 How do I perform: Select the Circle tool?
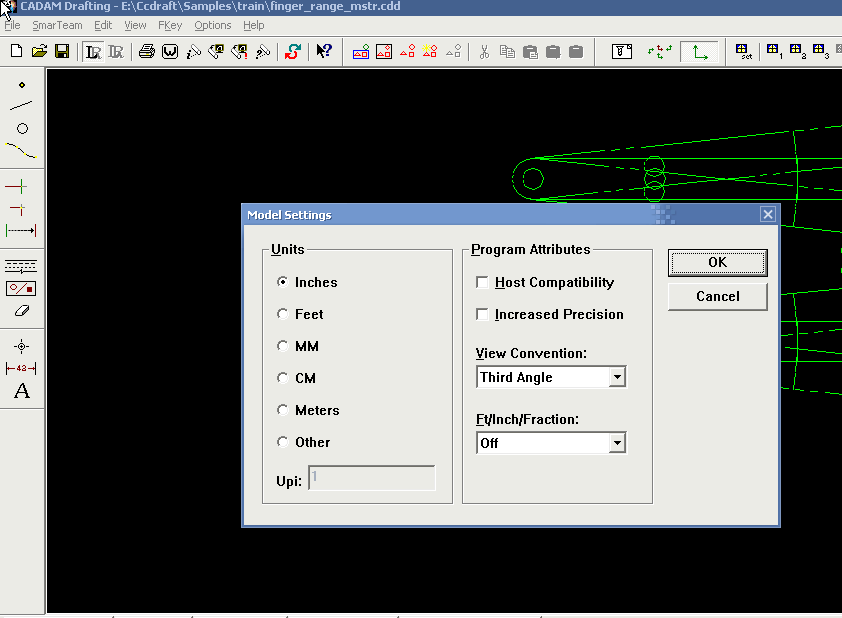pos(22,128)
